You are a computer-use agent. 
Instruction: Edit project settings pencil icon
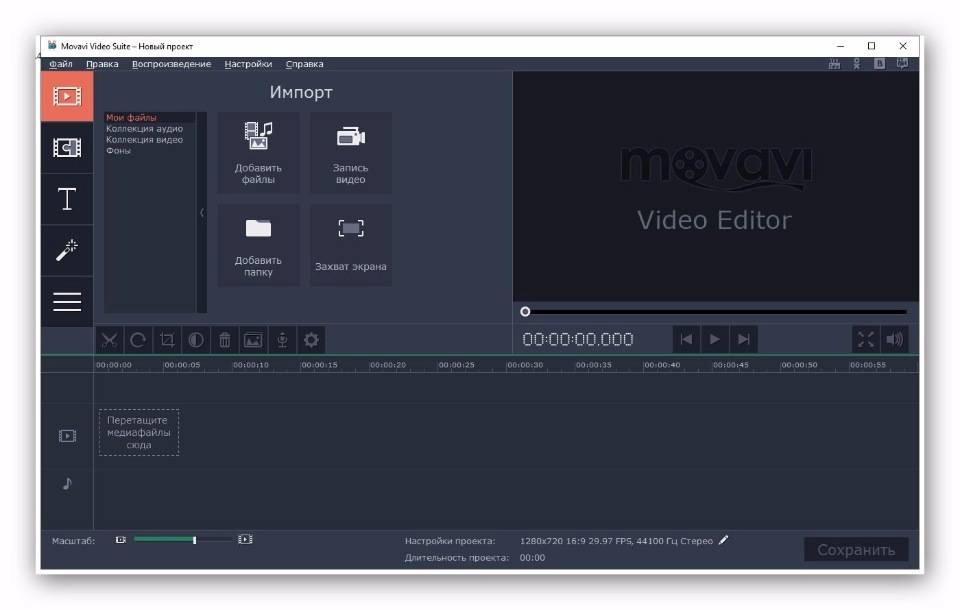724,540
